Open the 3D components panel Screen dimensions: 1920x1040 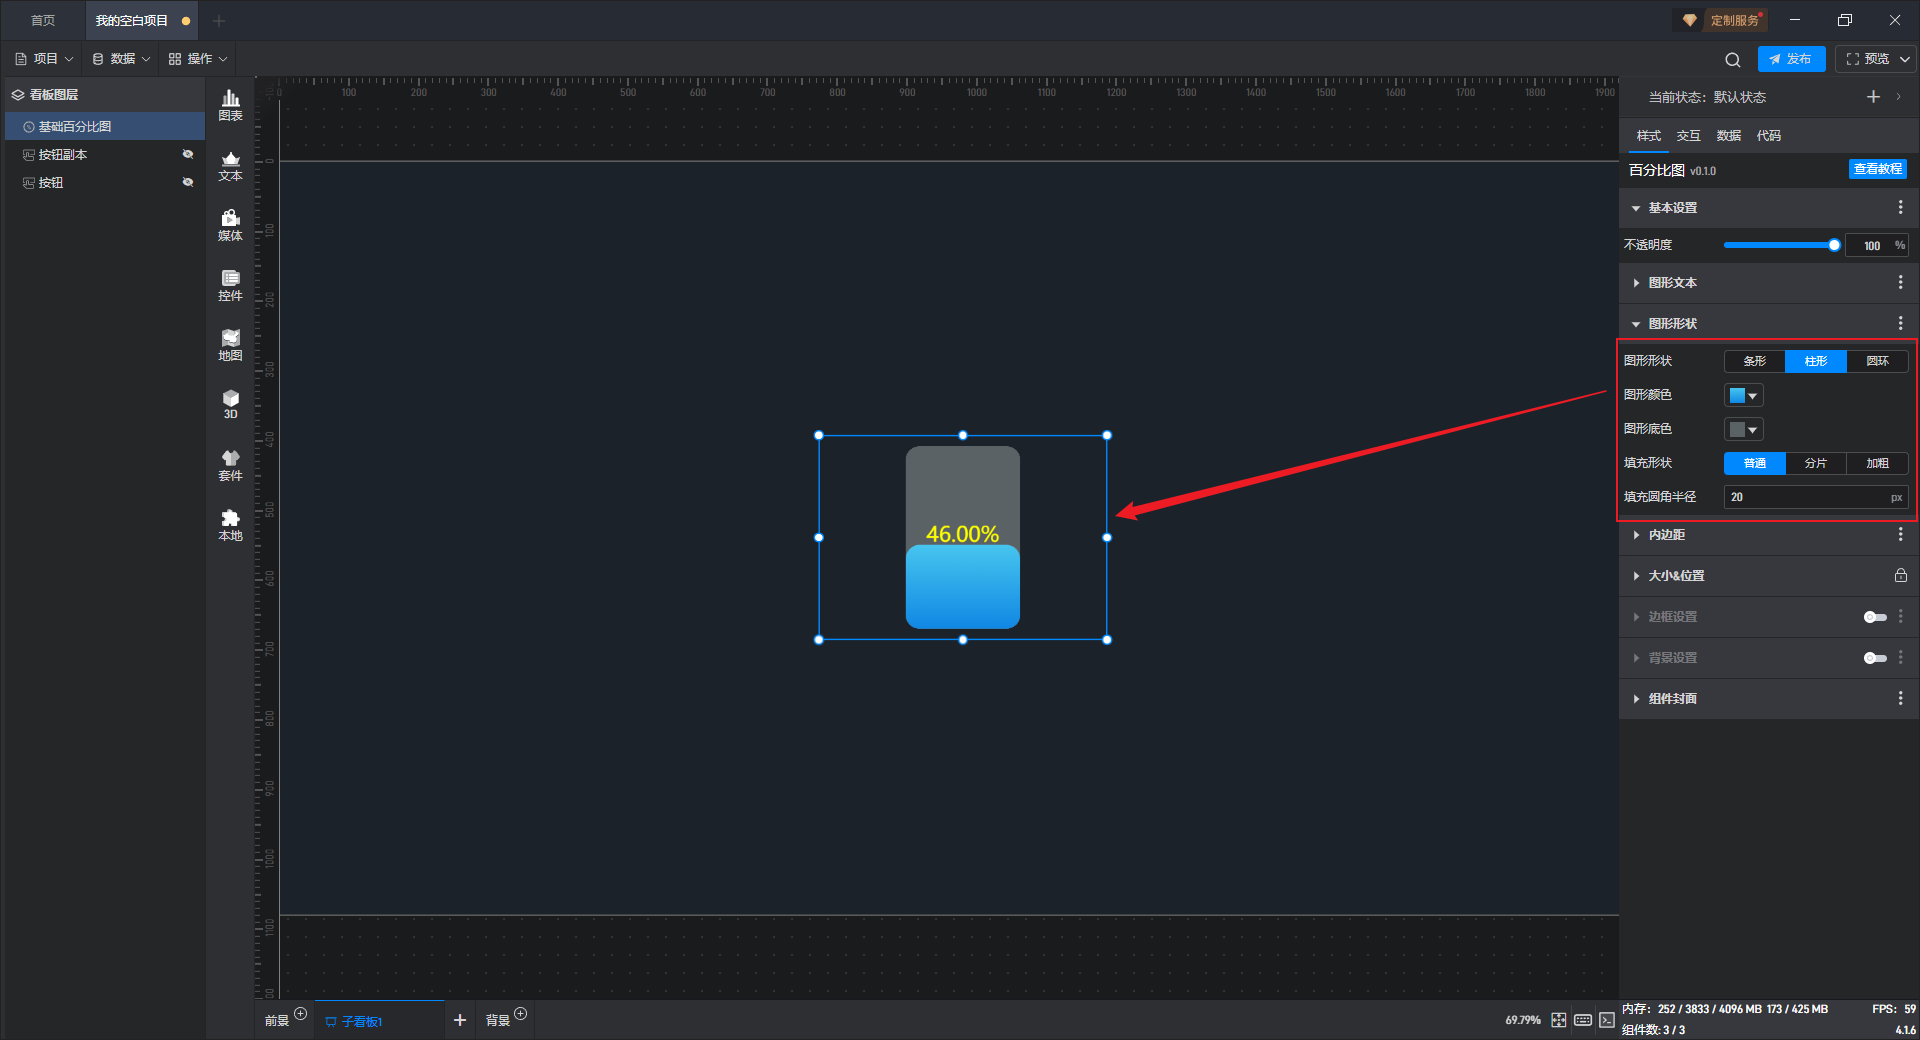(x=230, y=405)
